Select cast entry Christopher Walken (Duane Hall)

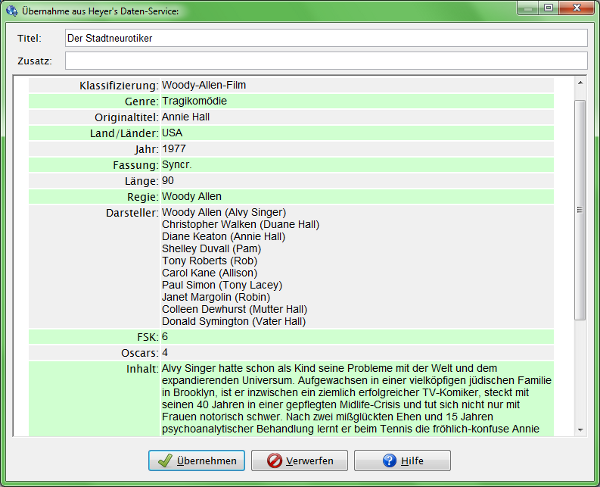tap(240, 225)
